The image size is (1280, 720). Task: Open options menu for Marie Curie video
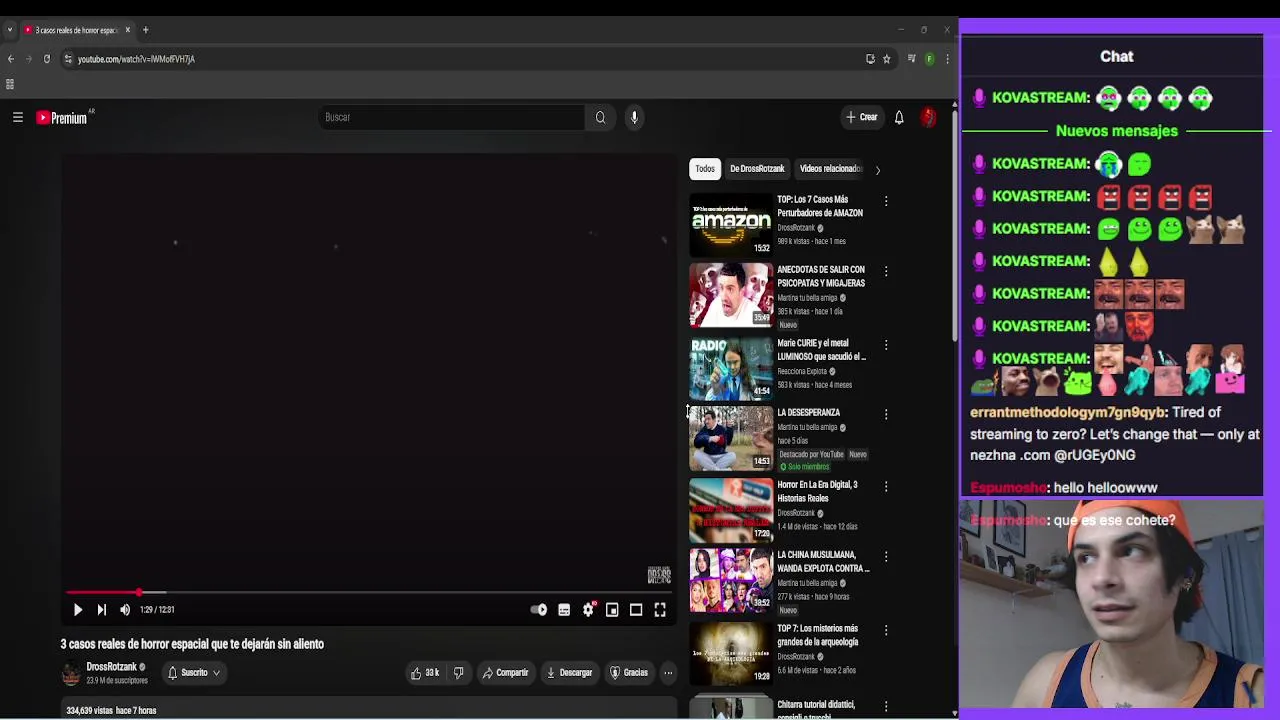pyautogui.click(x=886, y=345)
